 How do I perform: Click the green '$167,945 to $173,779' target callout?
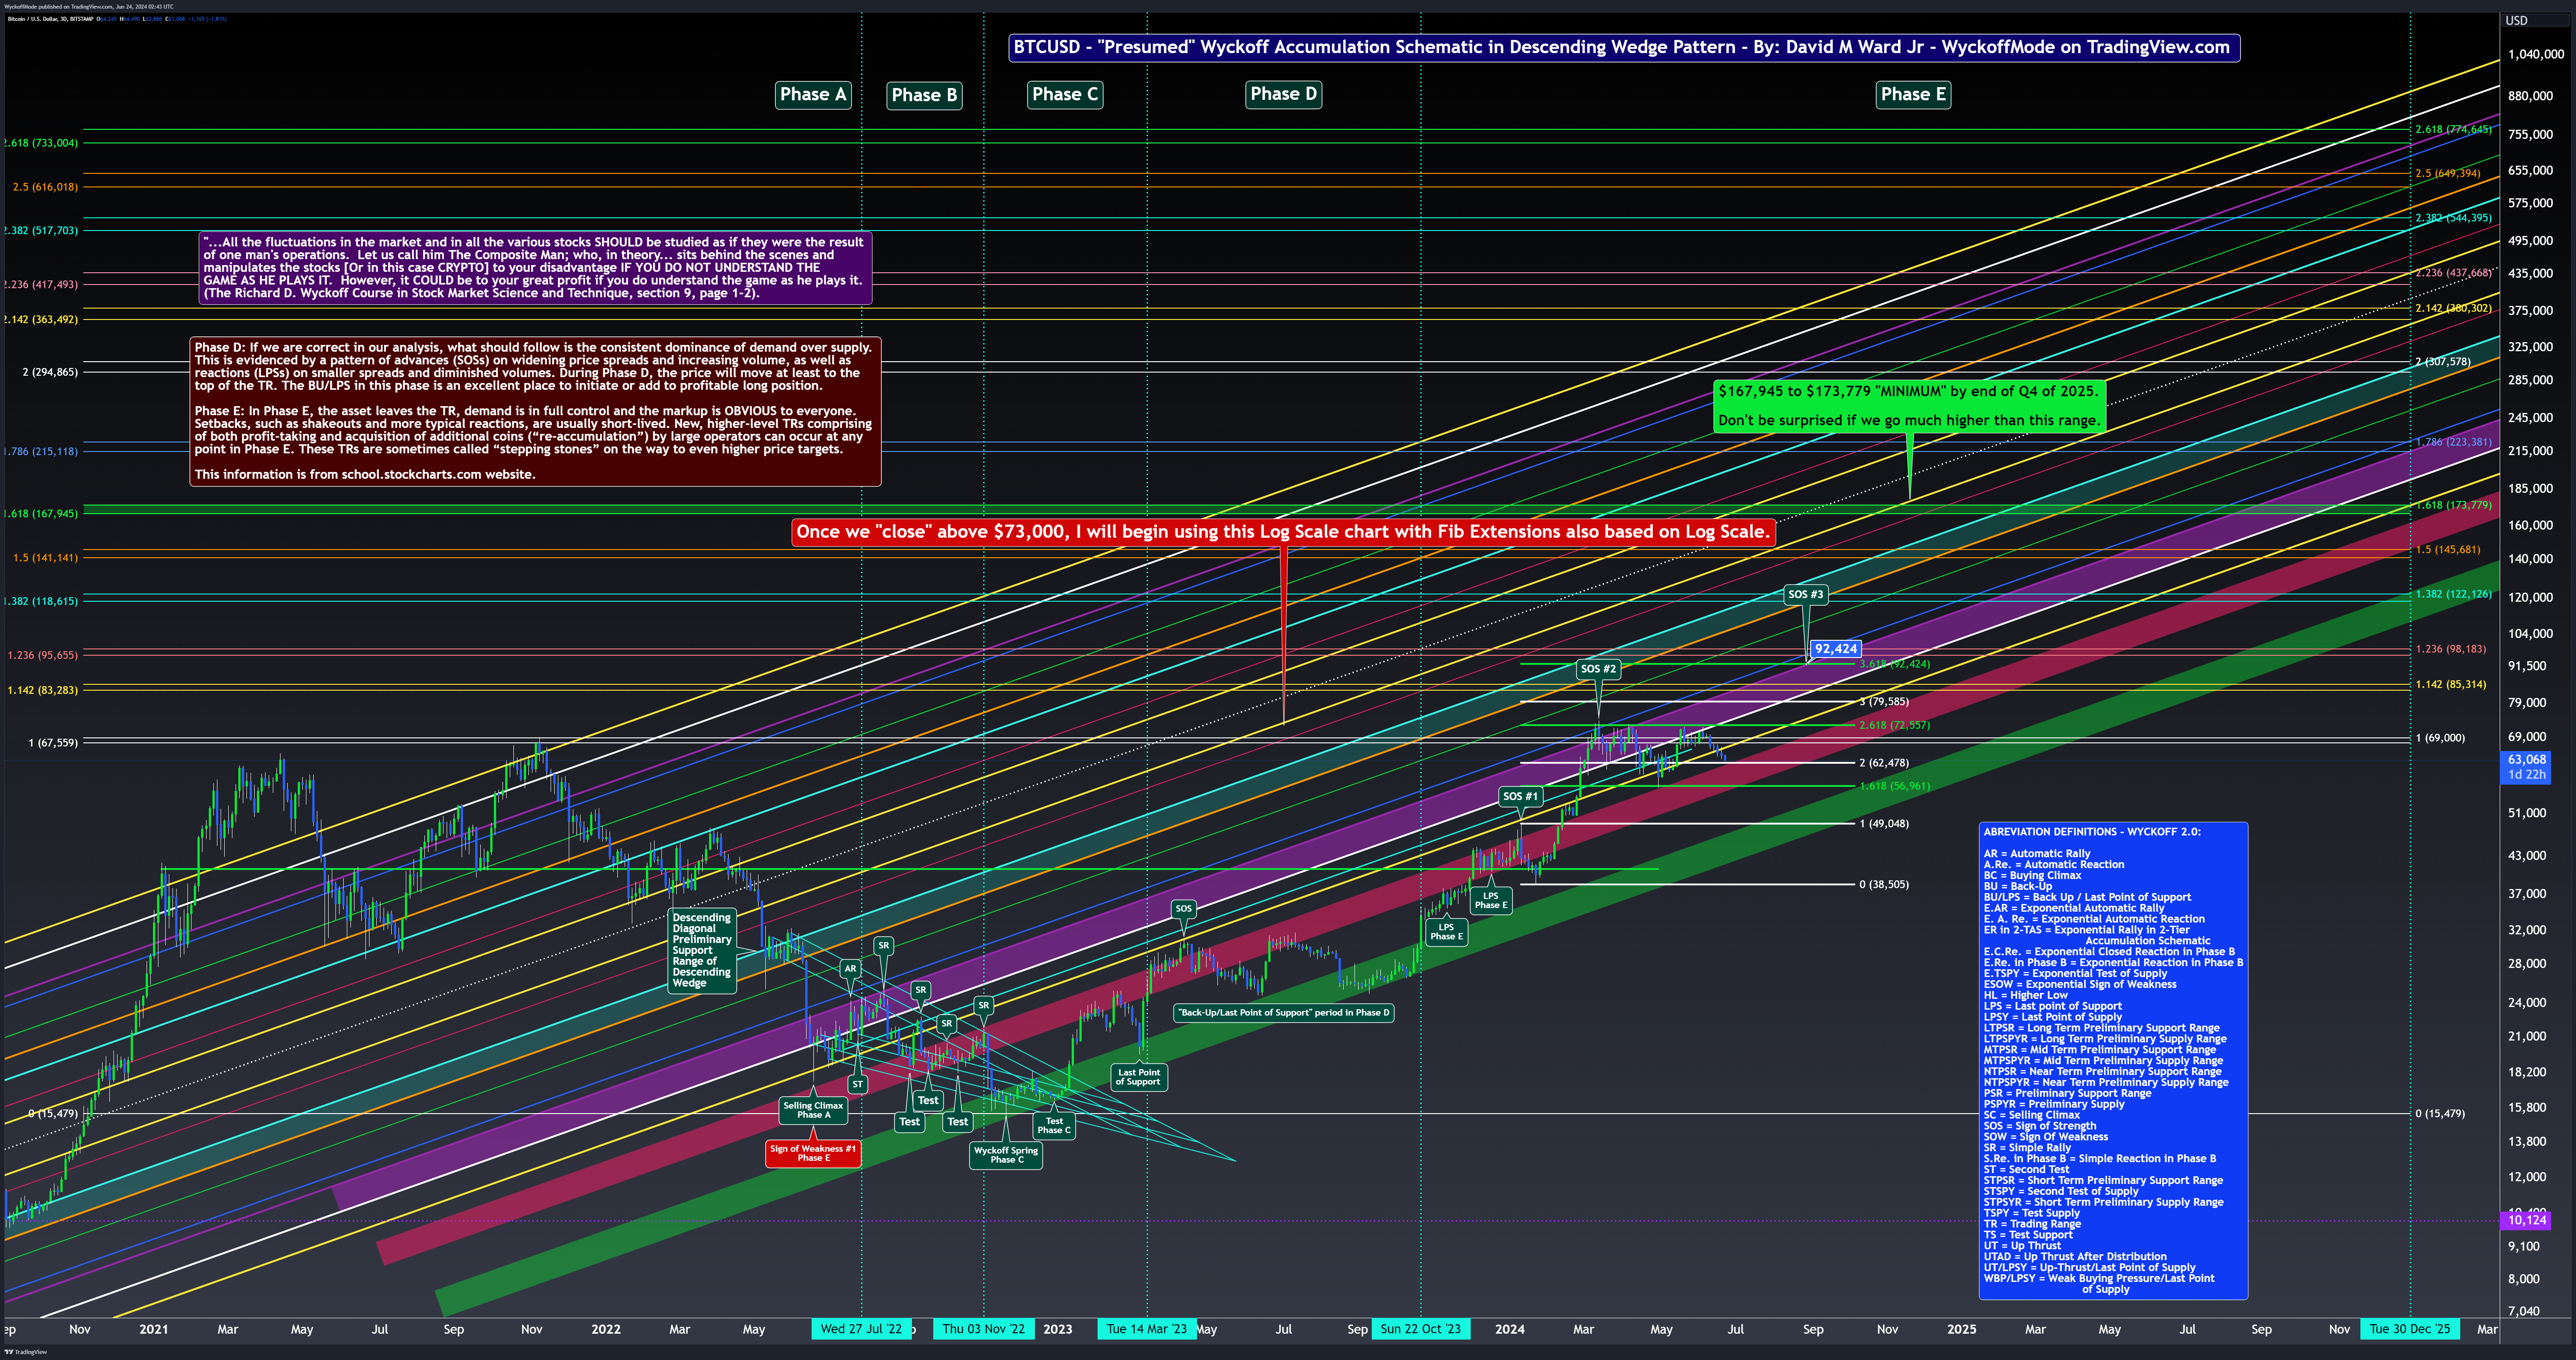click(1909, 406)
